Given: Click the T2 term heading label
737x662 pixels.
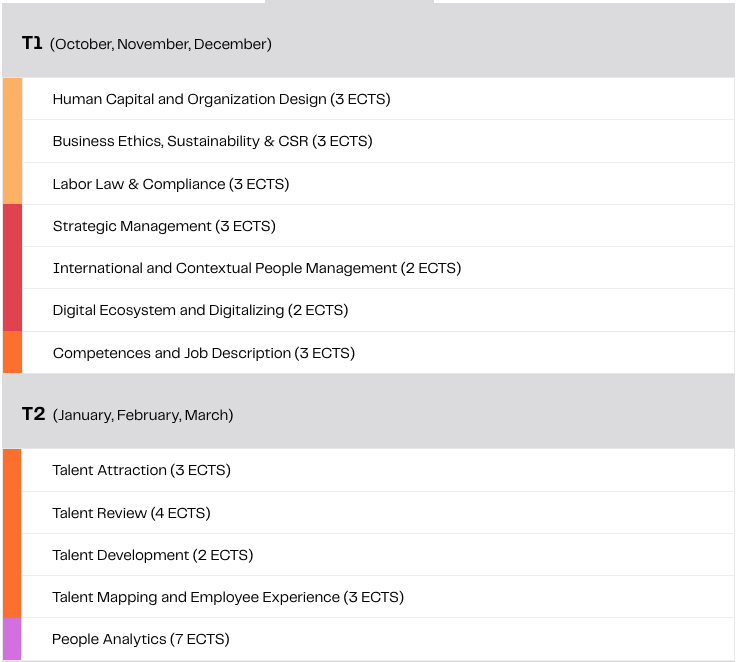Looking at the screenshot, I should 33,414.
